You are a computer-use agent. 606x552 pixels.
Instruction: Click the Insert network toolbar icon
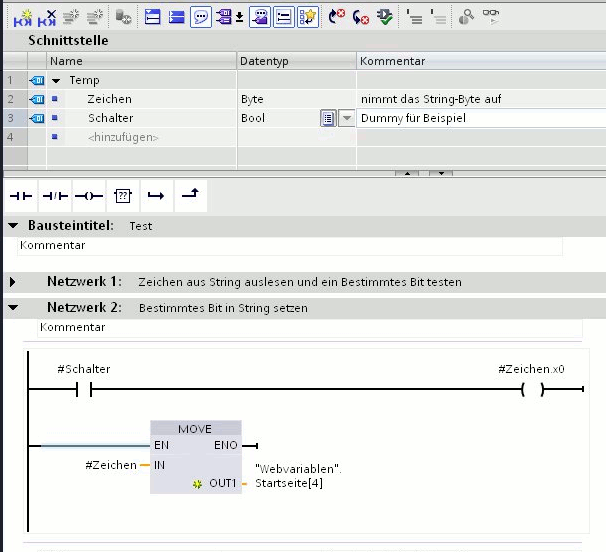pyautogui.click(x=22, y=18)
